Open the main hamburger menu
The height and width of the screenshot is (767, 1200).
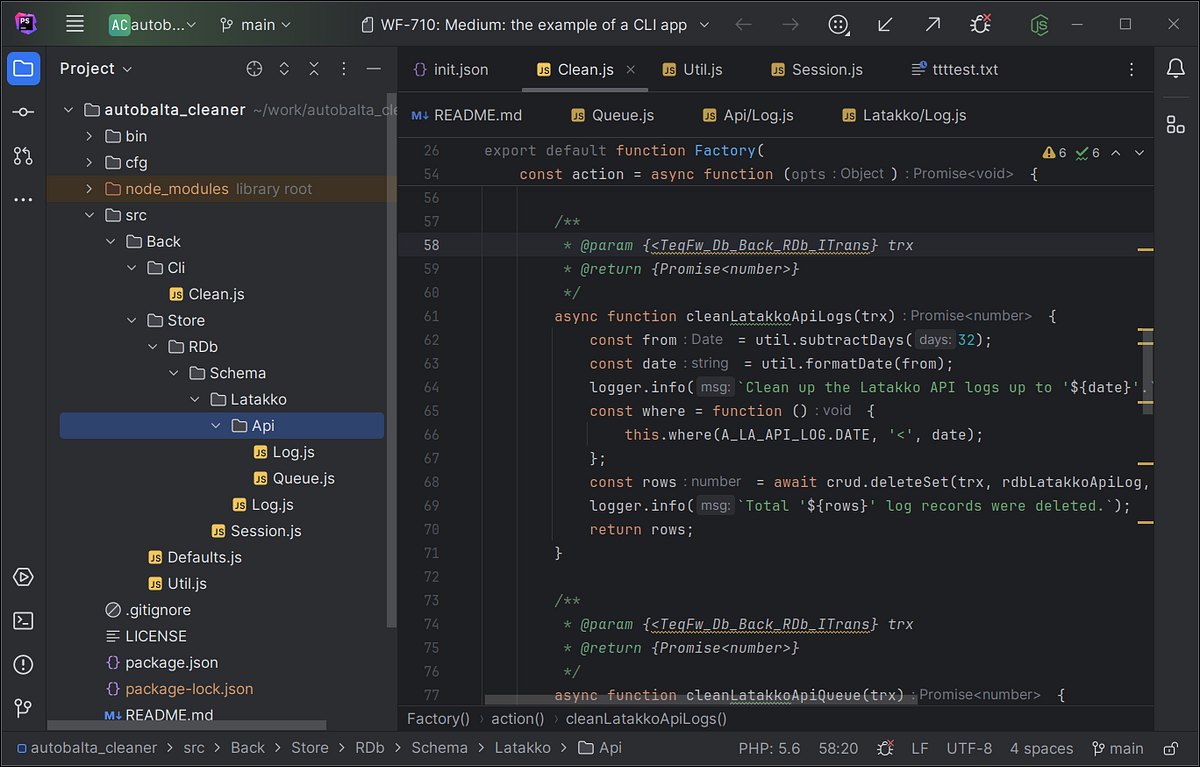(x=75, y=24)
